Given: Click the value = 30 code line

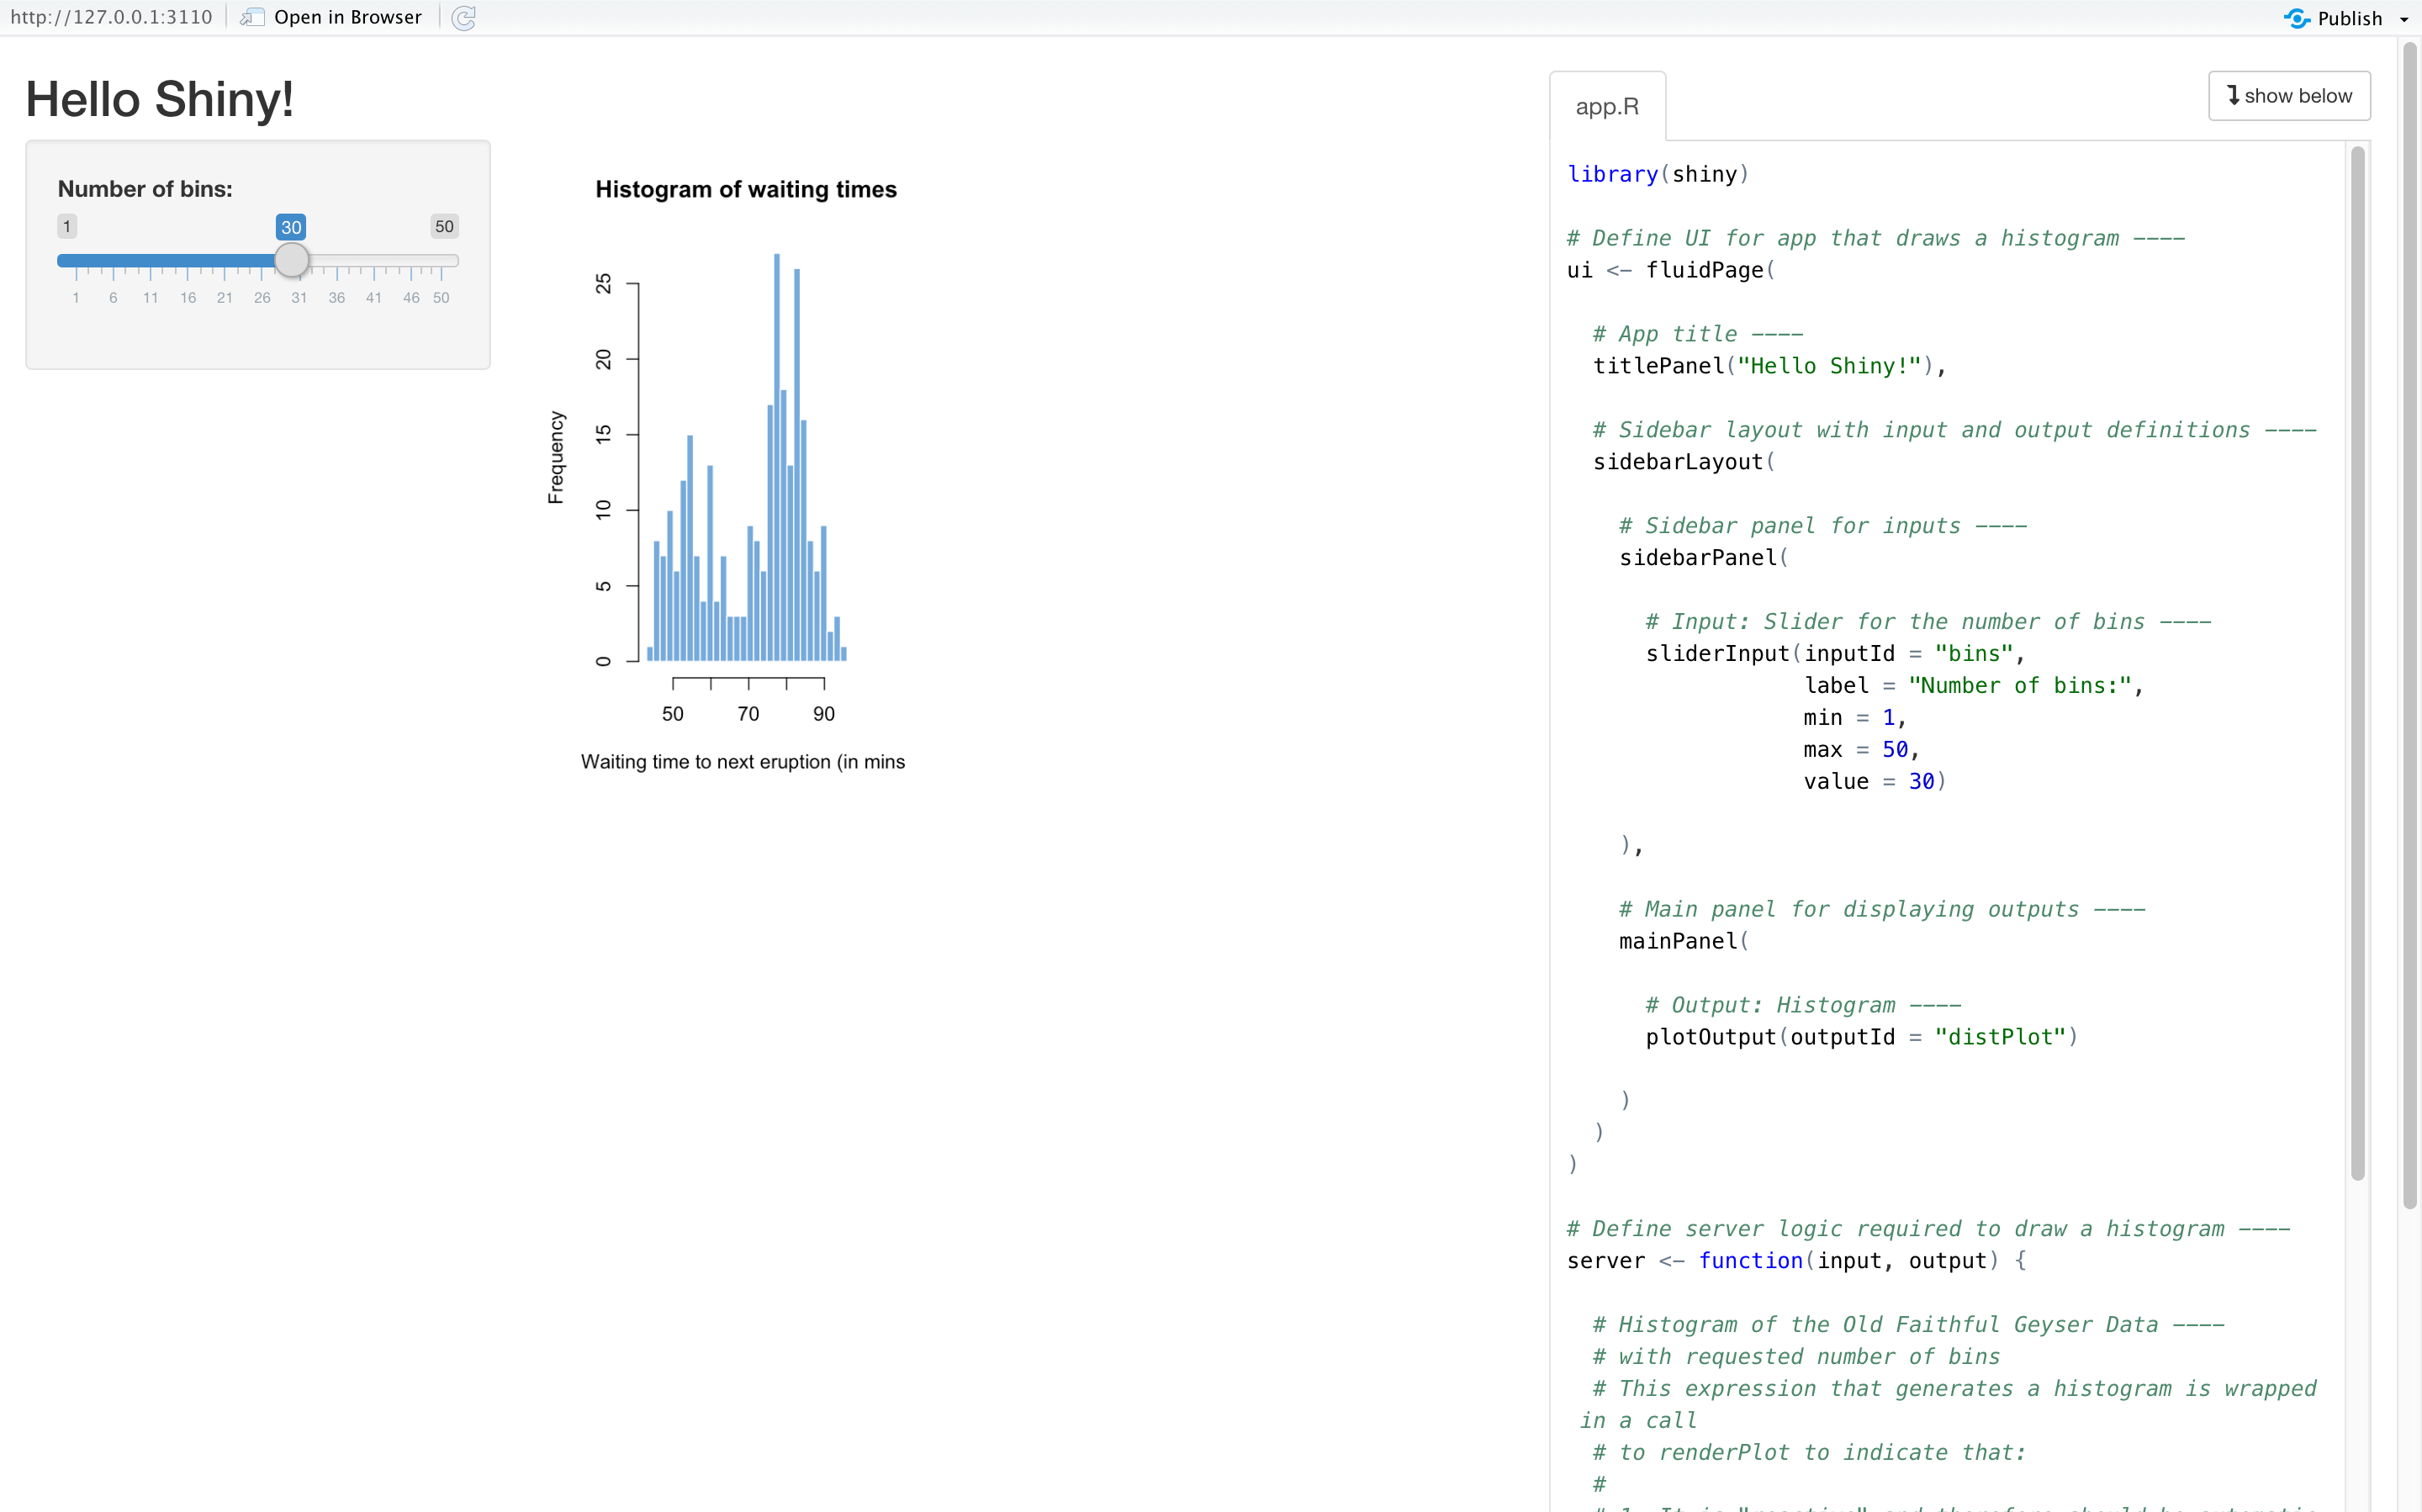Looking at the screenshot, I should [x=1875, y=782].
